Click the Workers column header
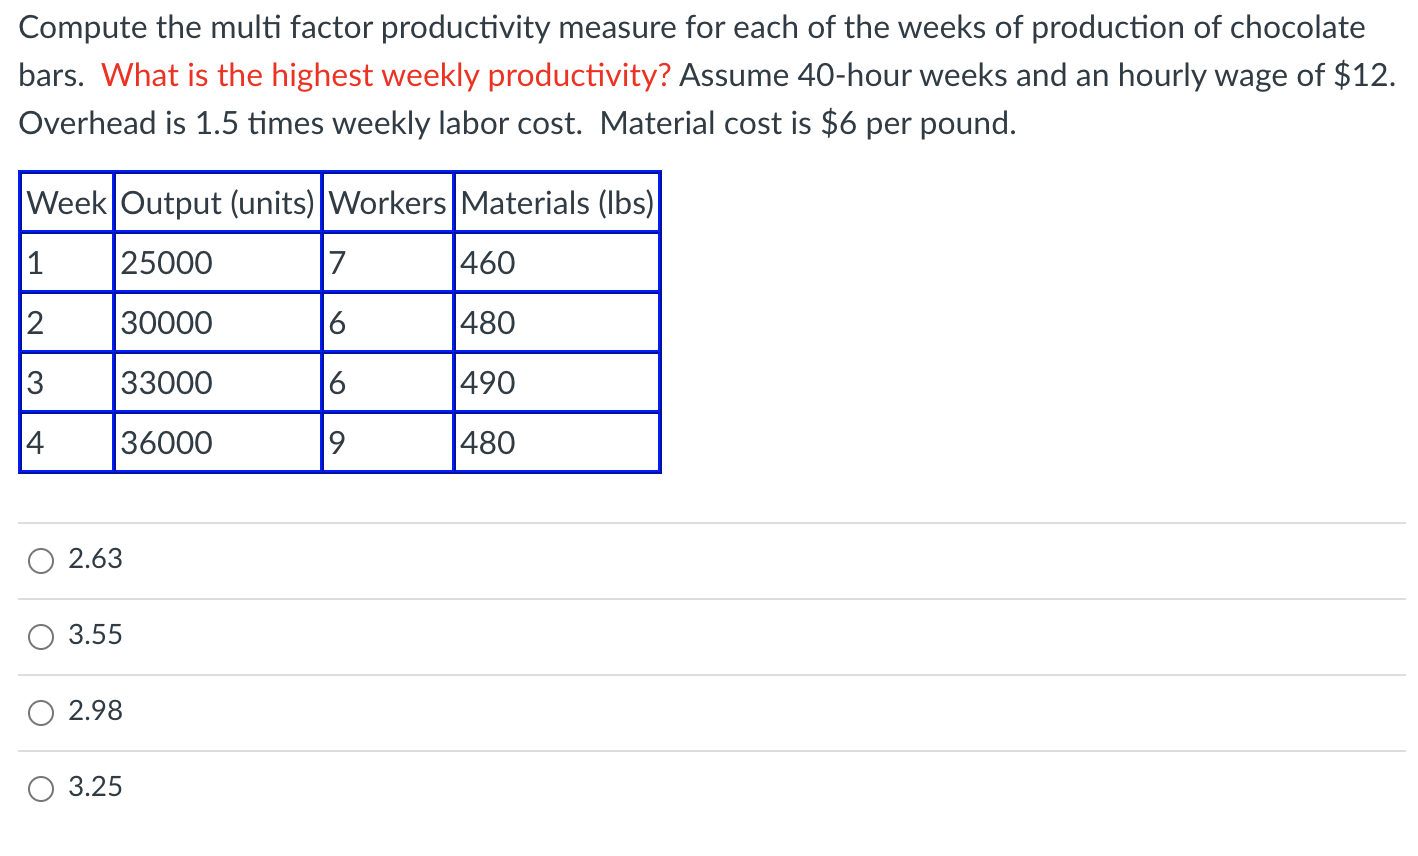The height and width of the screenshot is (856, 1418). 388,203
